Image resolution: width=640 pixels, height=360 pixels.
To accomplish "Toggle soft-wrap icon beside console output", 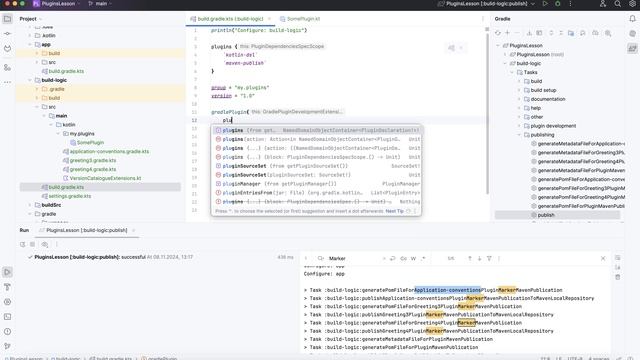I will (618, 258).
